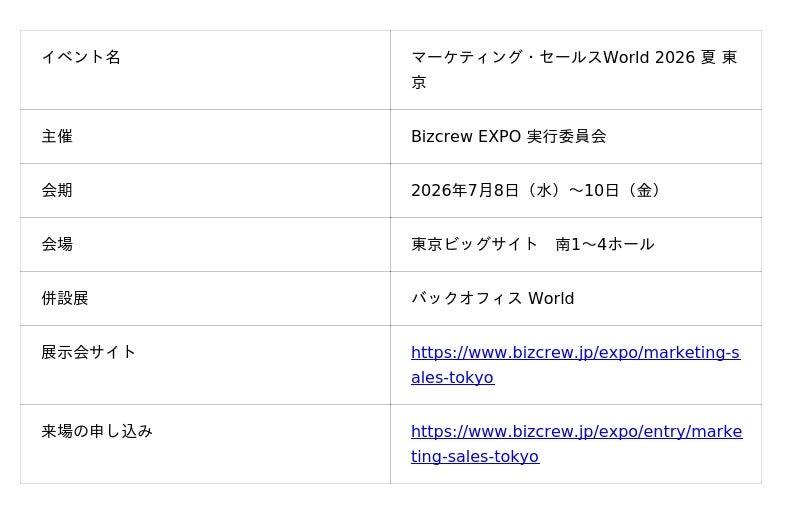The height and width of the screenshot is (514, 800).
Task: Click the 会期 label cell
Action: 205,190
